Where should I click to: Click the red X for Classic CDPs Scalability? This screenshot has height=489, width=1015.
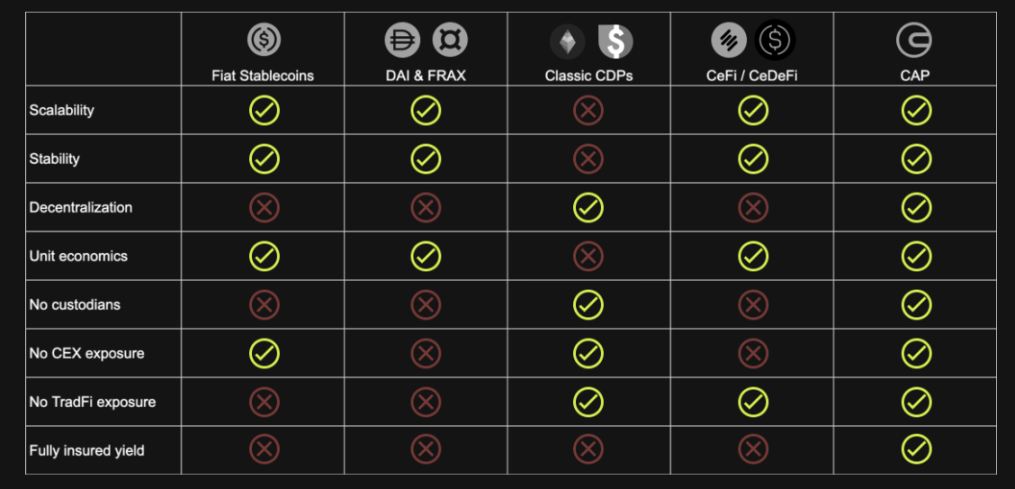click(x=588, y=110)
